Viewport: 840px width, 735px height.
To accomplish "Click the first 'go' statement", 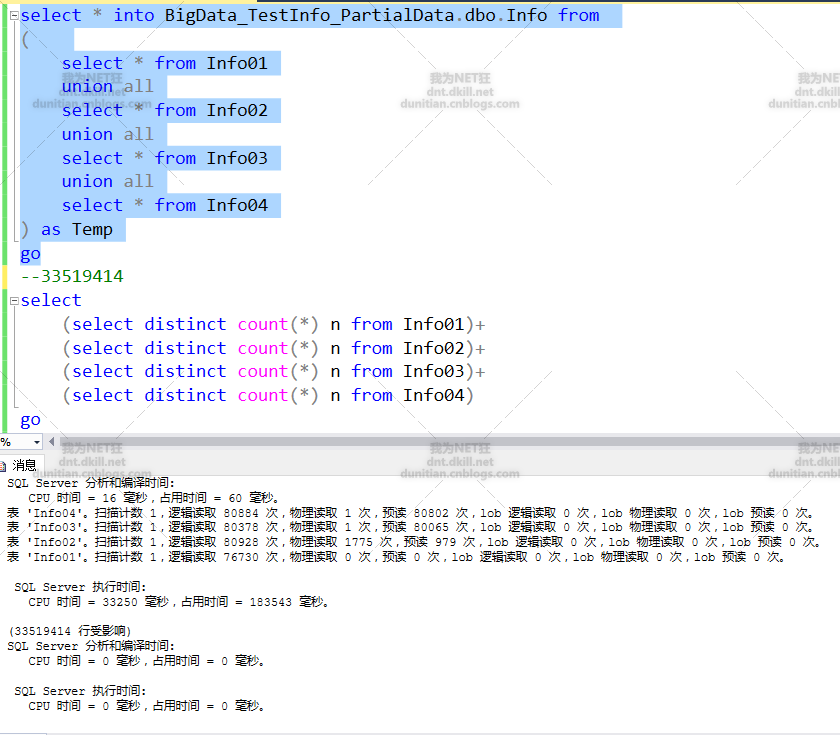I will click(31, 254).
